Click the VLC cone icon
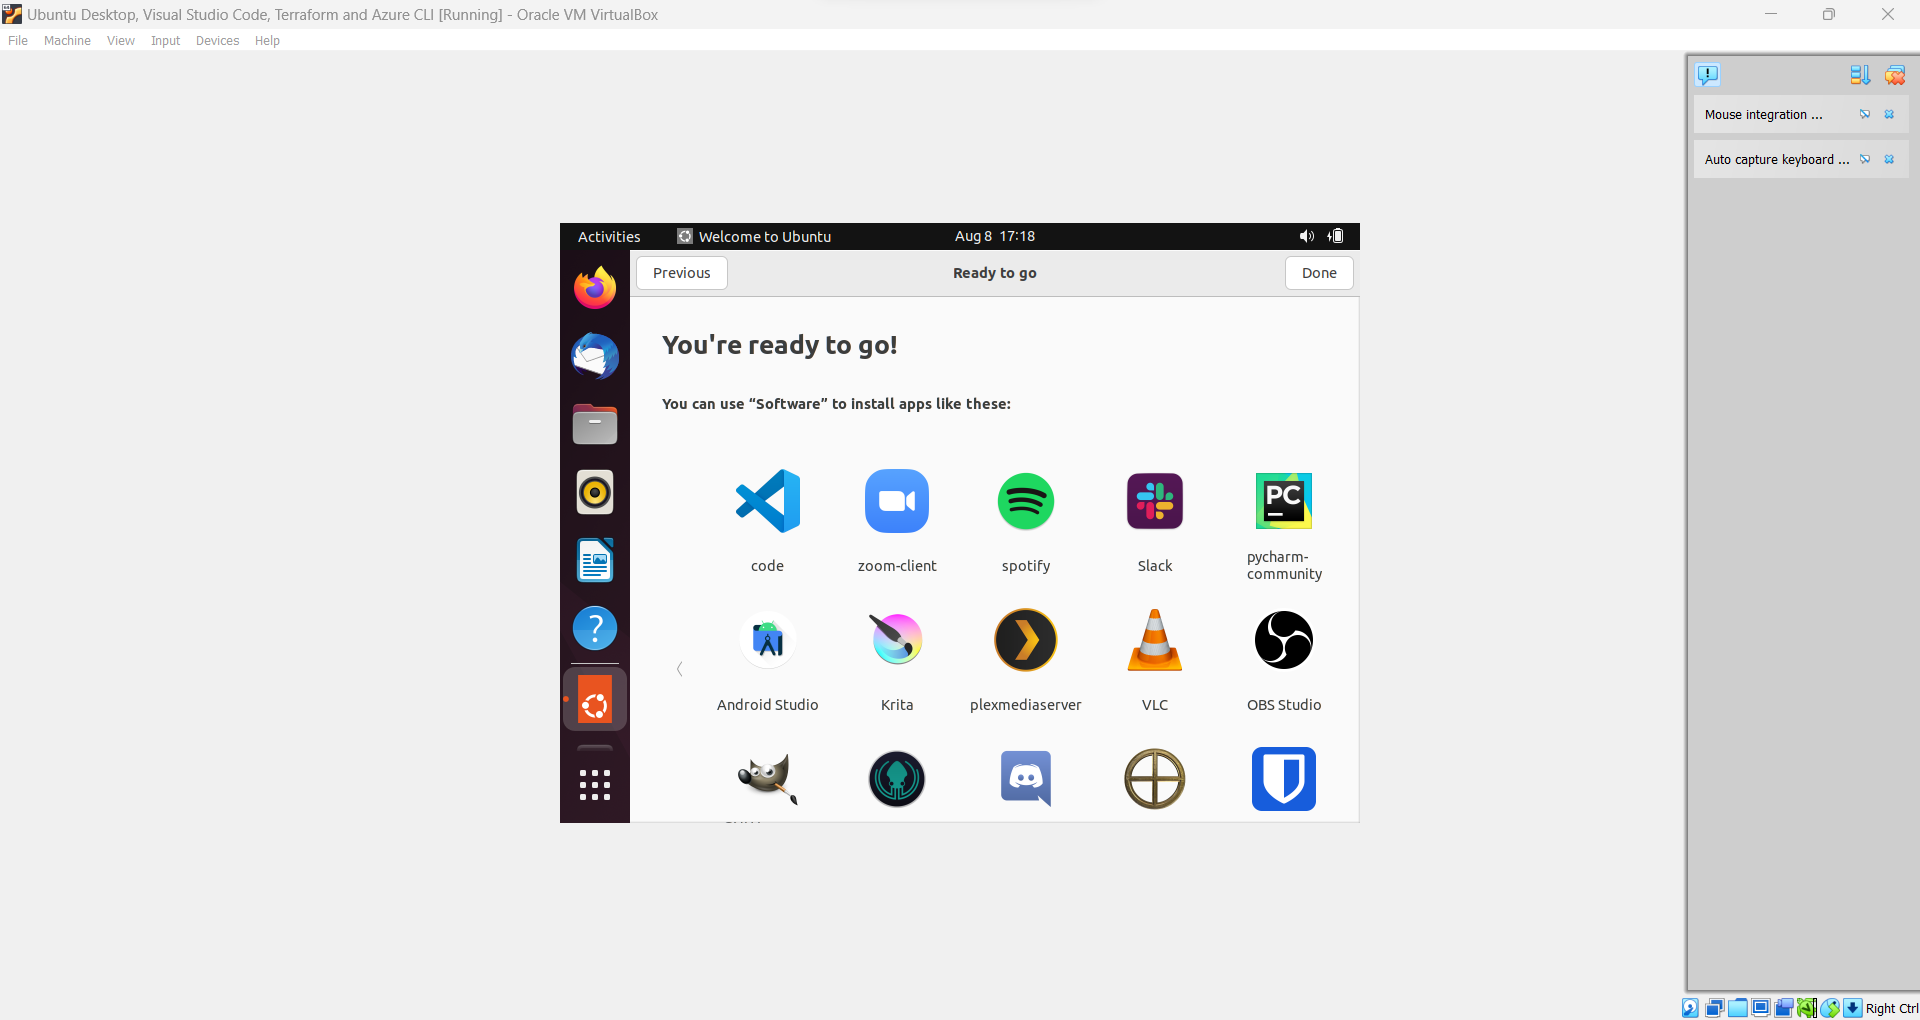The image size is (1920, 1020). coord(1154,640)
